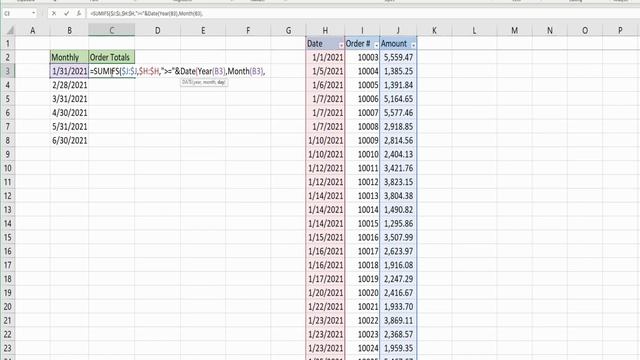
Task: Click the Date header cell in H1
Action: point(325,43)
